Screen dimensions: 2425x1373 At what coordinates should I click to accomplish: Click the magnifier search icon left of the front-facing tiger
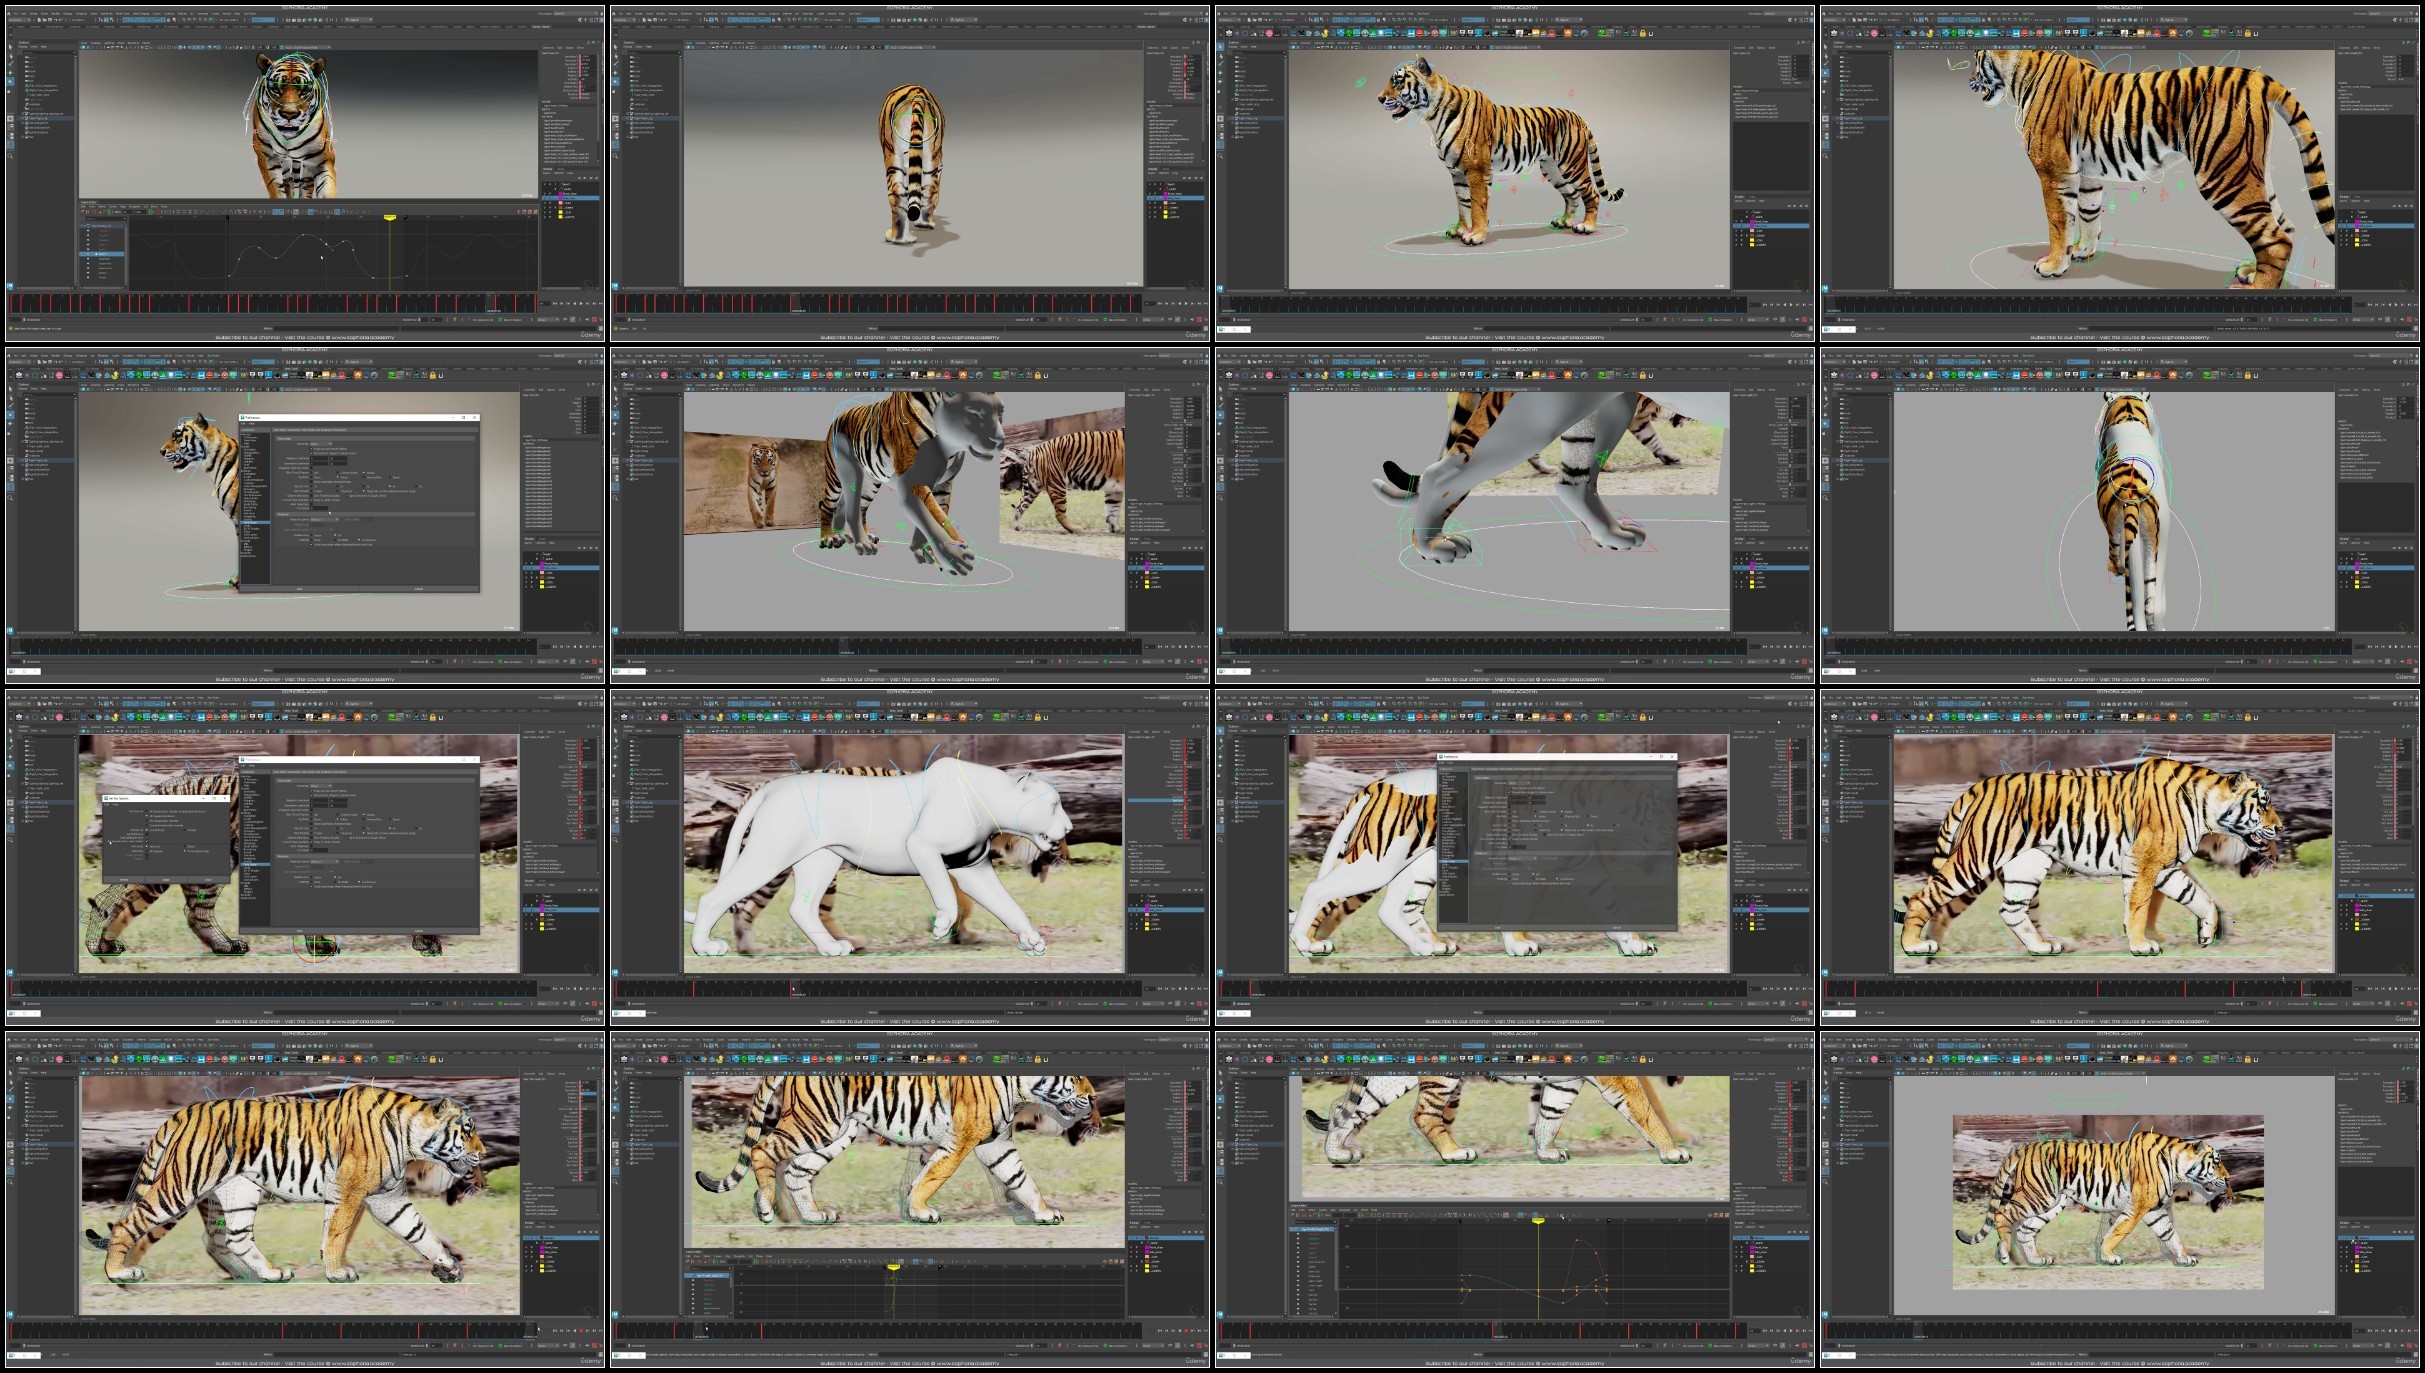(11, 155)
